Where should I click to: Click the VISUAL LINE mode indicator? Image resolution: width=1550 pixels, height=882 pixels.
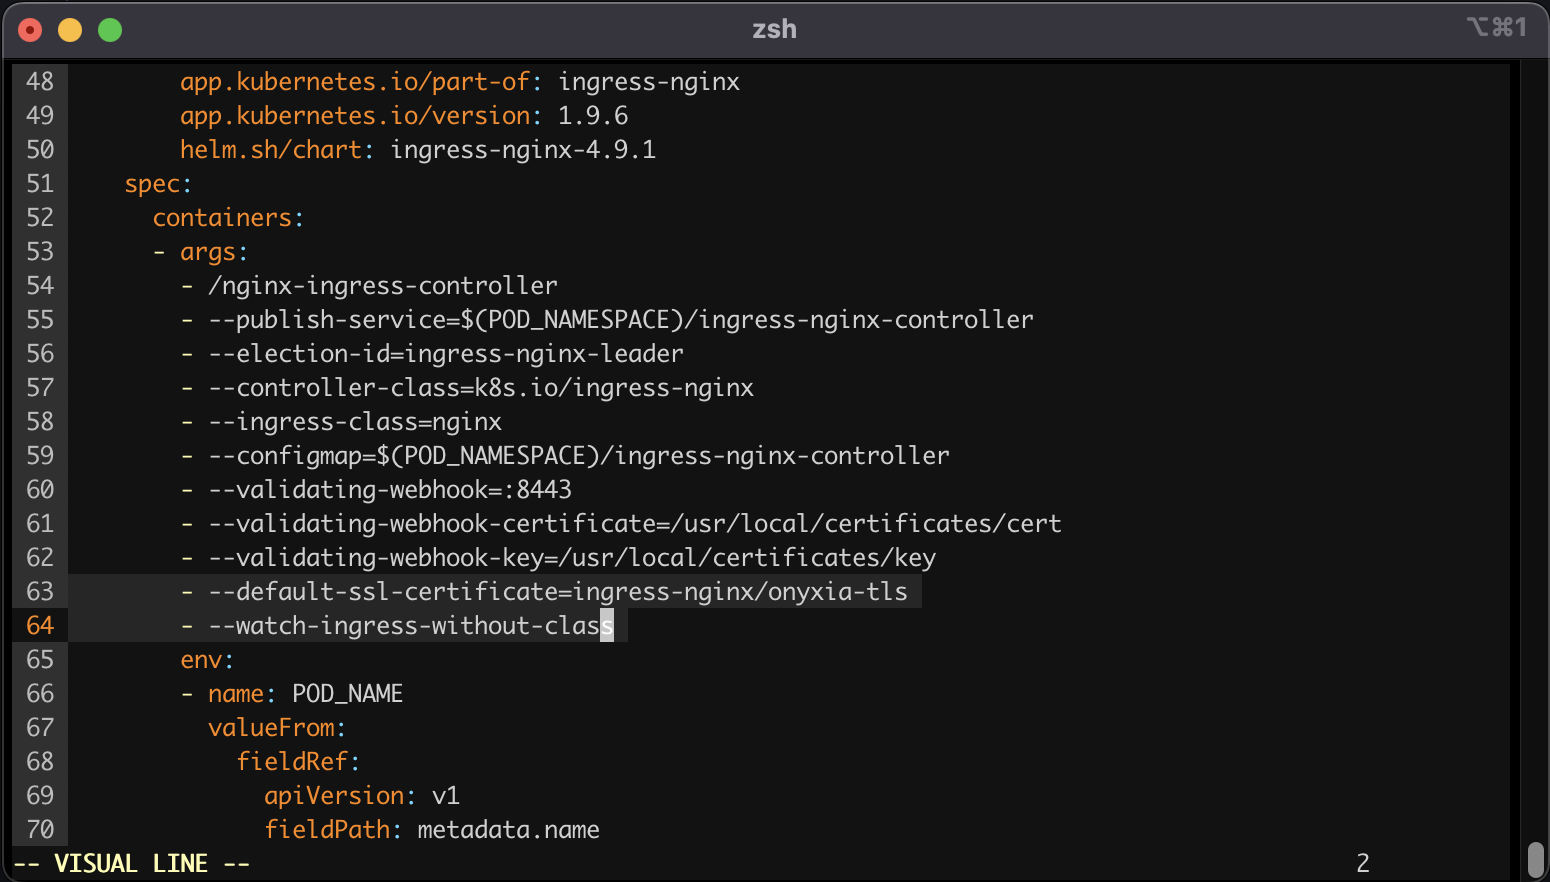131,863
